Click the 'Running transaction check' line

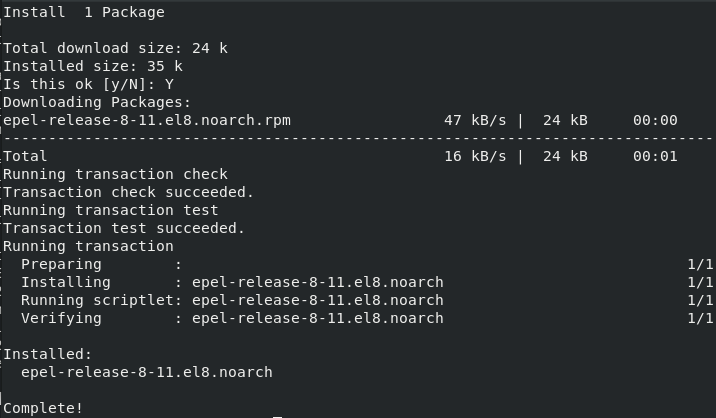(x=116, y=175)
